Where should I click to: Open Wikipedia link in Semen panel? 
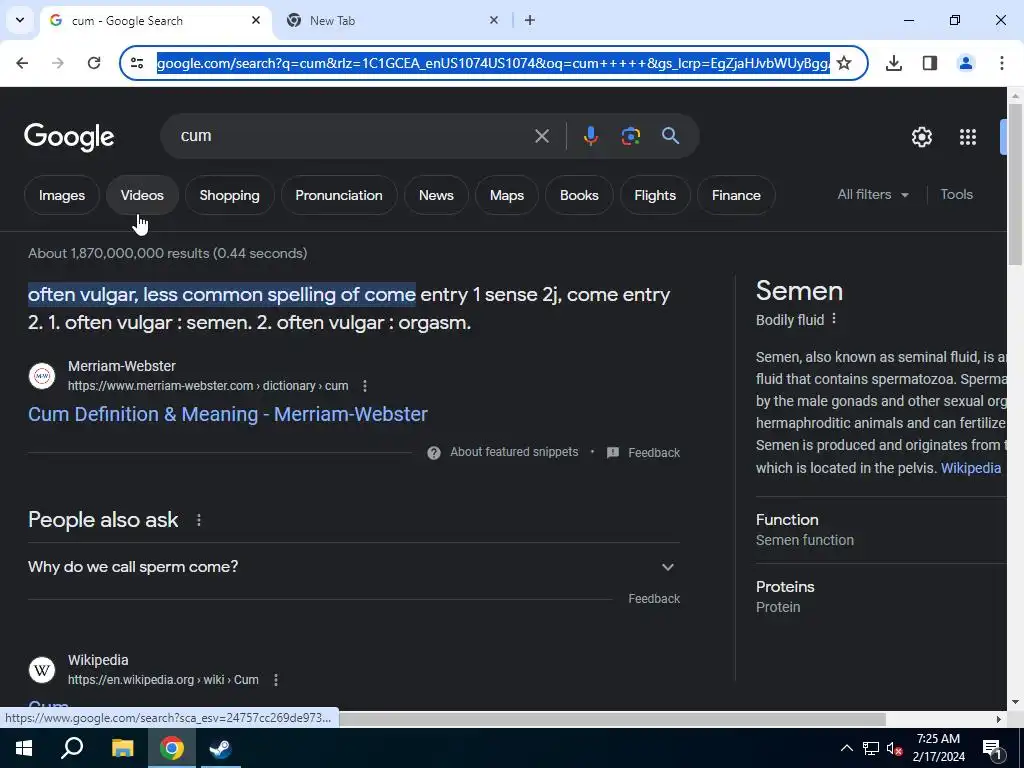pyautogui.click(x=970, y=468)
